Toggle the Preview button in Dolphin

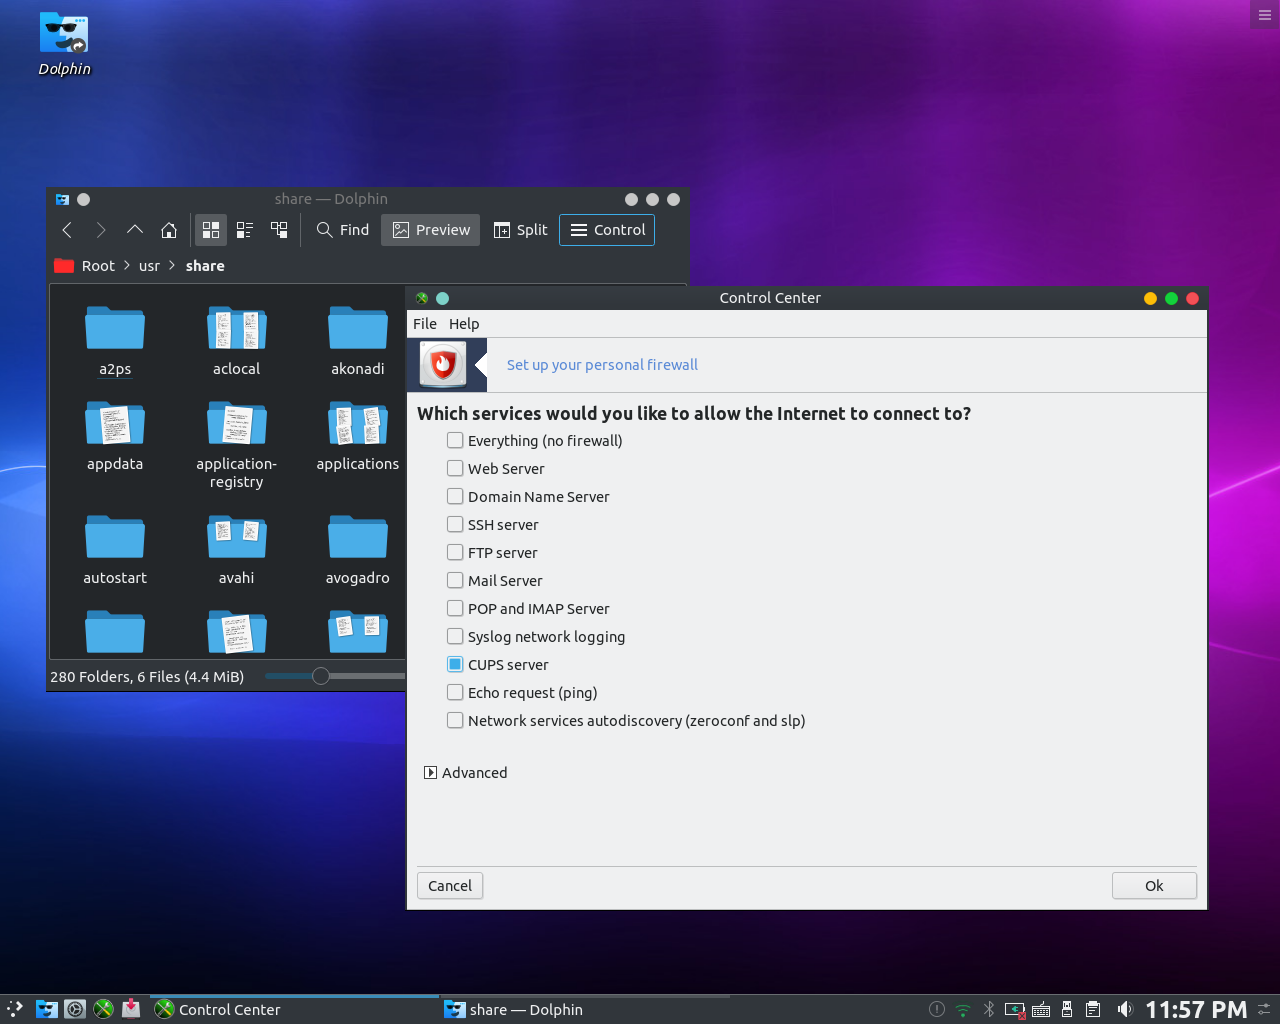(x=431, y=230)
